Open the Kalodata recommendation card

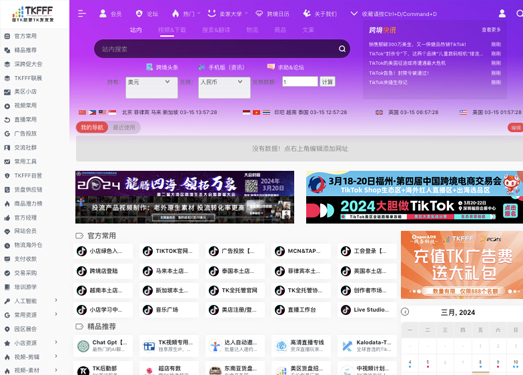[367, 346]
